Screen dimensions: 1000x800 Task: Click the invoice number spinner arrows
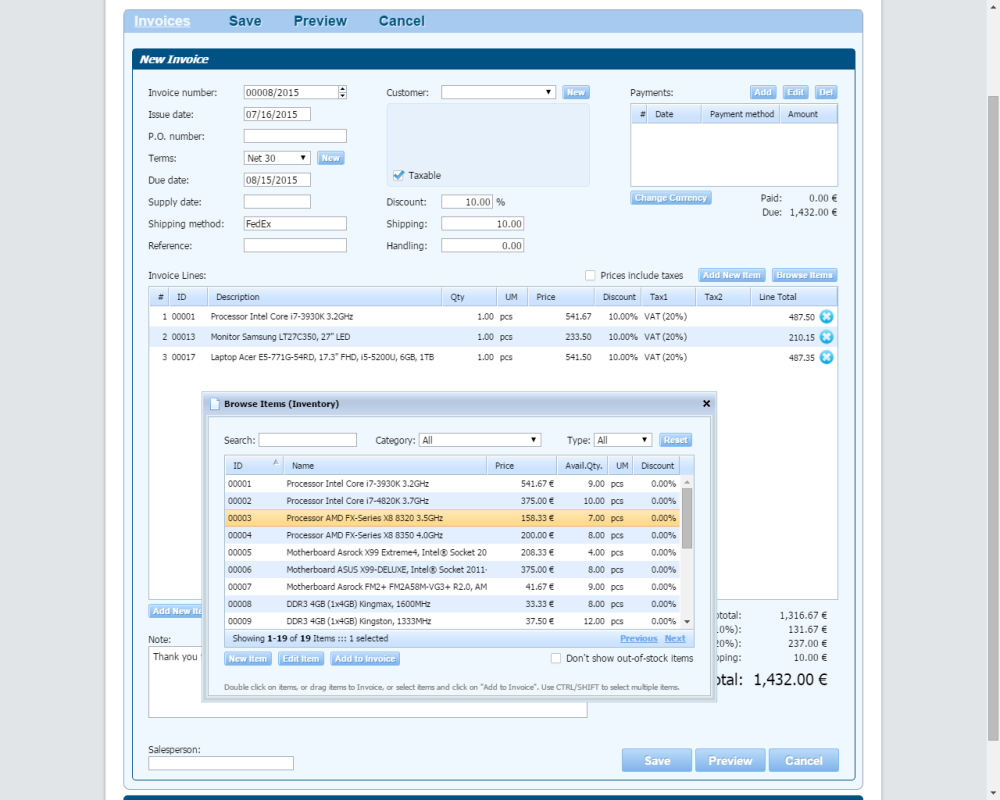(342, 92)
